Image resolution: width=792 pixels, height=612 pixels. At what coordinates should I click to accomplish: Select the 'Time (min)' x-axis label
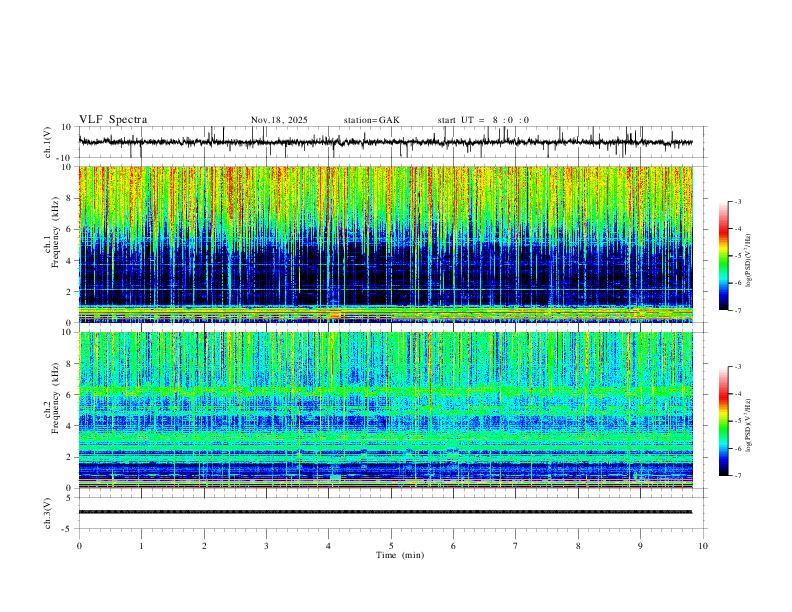pos(400,555)
